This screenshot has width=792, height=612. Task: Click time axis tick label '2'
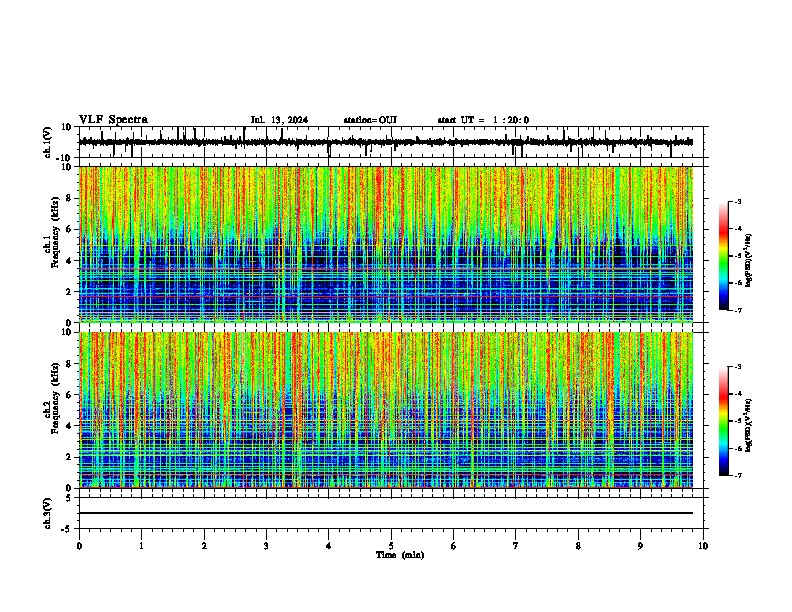click(204, 546)
